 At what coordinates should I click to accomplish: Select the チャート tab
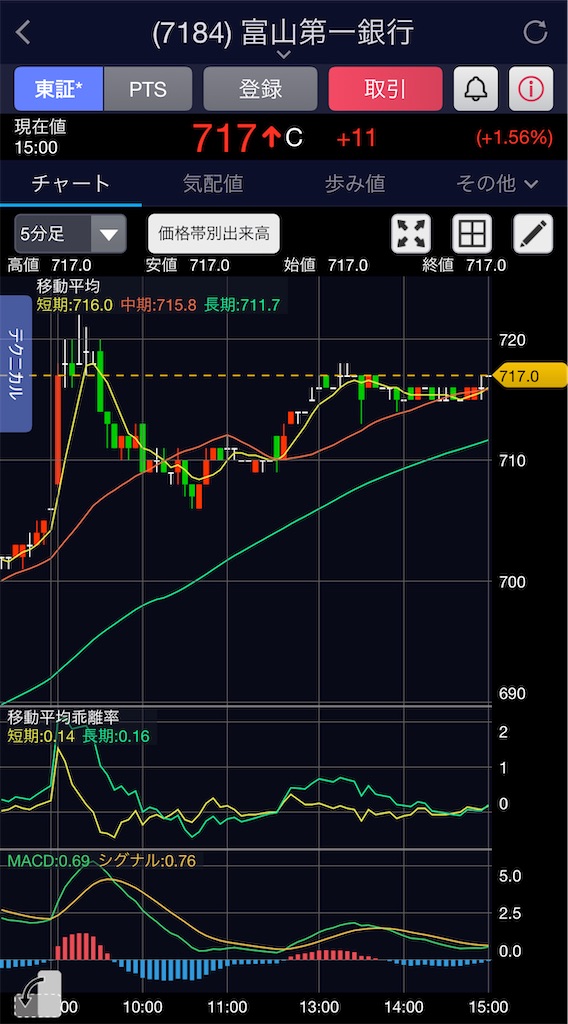tap(71, 184)
